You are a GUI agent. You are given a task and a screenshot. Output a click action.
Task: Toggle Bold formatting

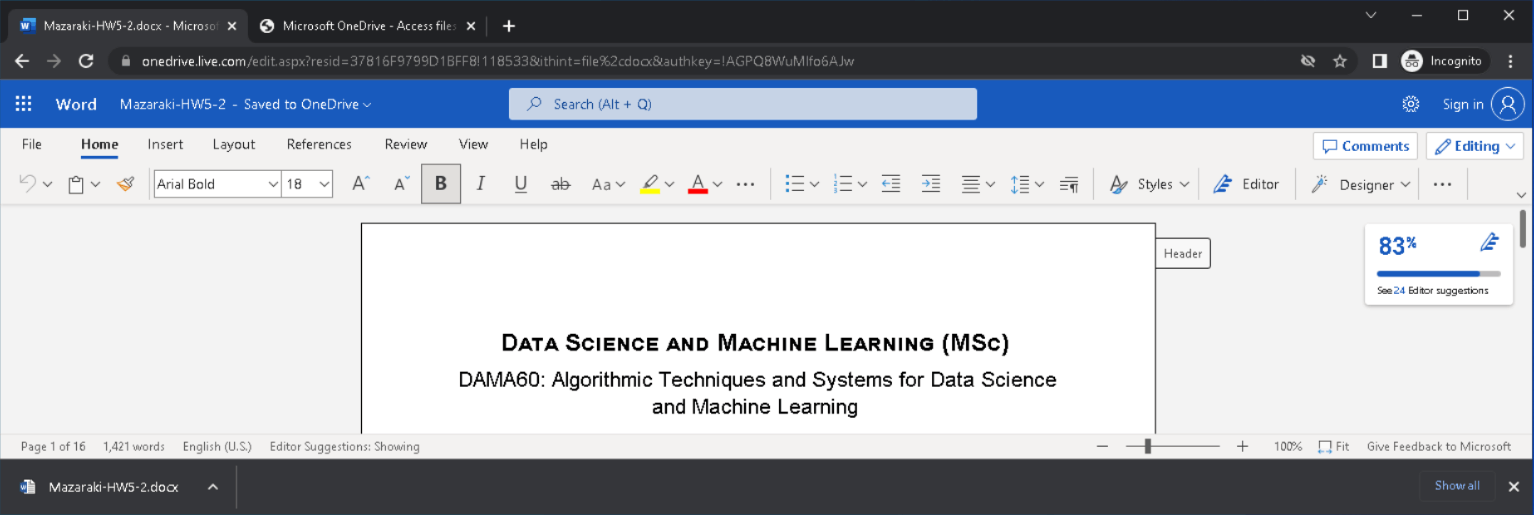click(441, 184)
